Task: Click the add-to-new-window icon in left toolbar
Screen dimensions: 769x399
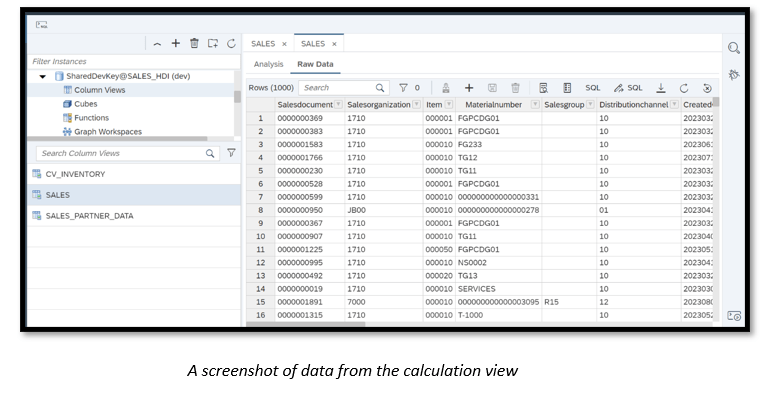Action: [x=213, y=44]
